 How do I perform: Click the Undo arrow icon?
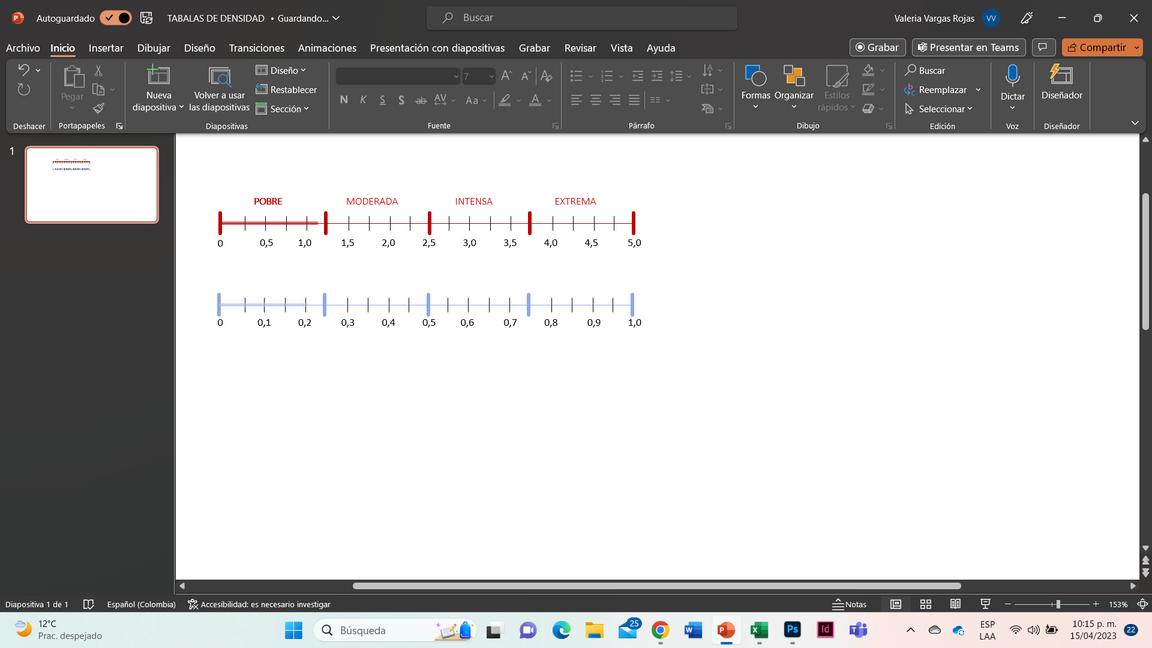(24, 70)
